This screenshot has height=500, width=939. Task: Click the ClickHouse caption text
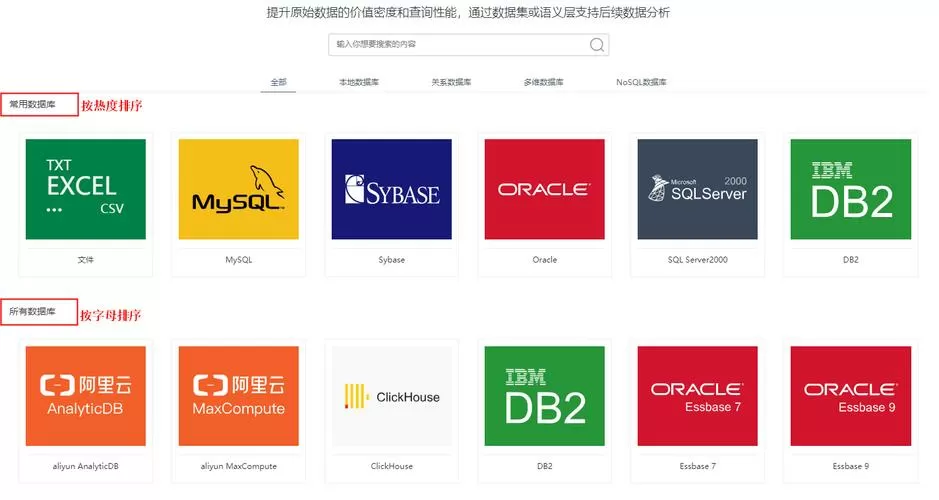(392, 466)
